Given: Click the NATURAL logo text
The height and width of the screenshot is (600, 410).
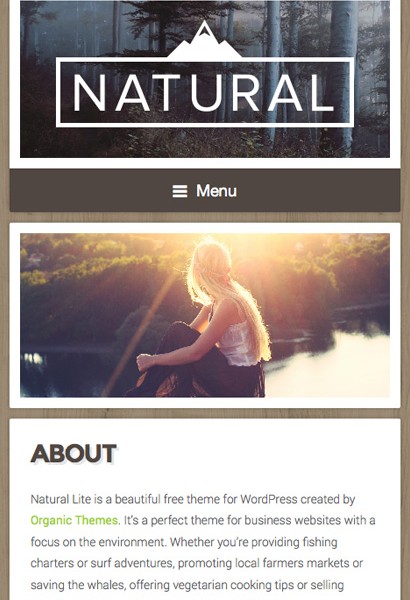Looking at the screenshot, I should pyautogui.click(x=203, y=92).
